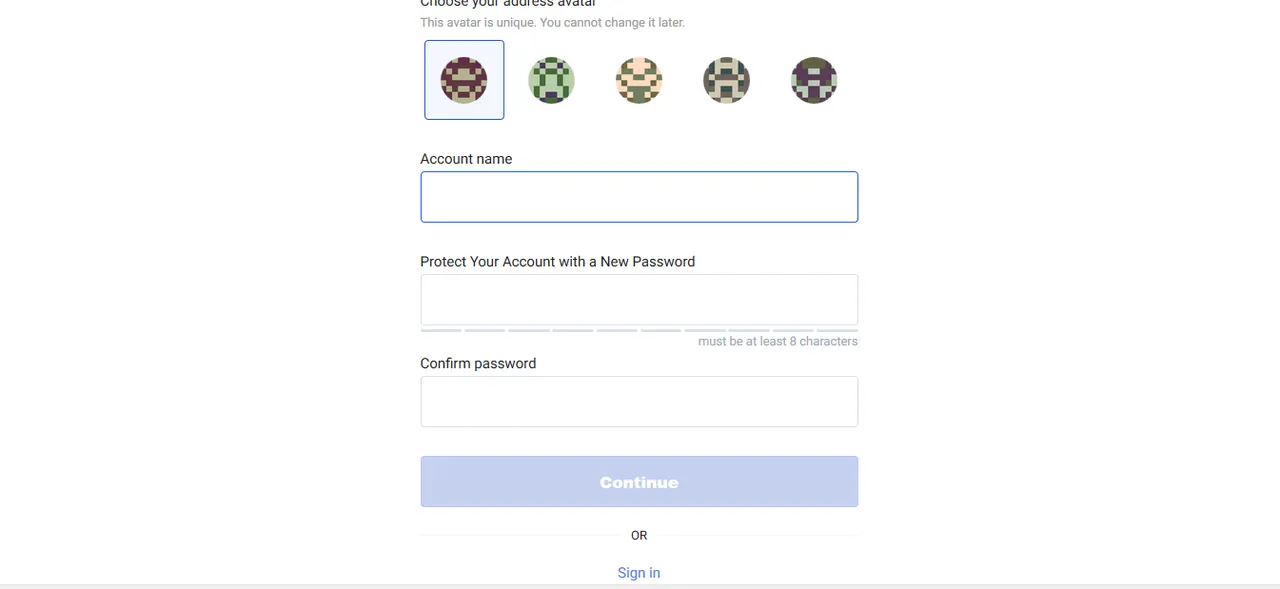Click the password strength meter bar
Viewport: 1280px width, 589px height.
pos(639,330)
